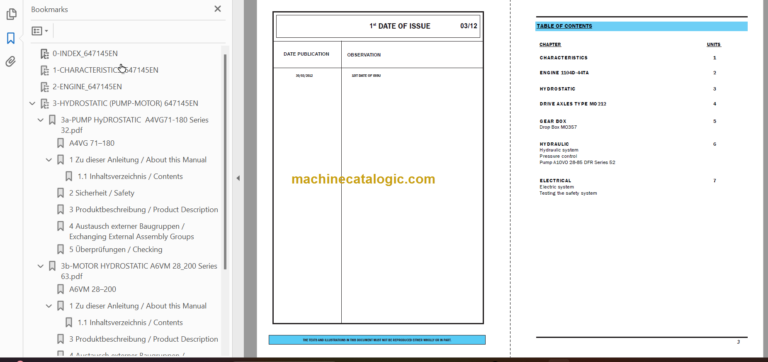Click bookmark ribbon icon beside A6VM 28–200
Viewport: 768px width, 362px height.
60,290
